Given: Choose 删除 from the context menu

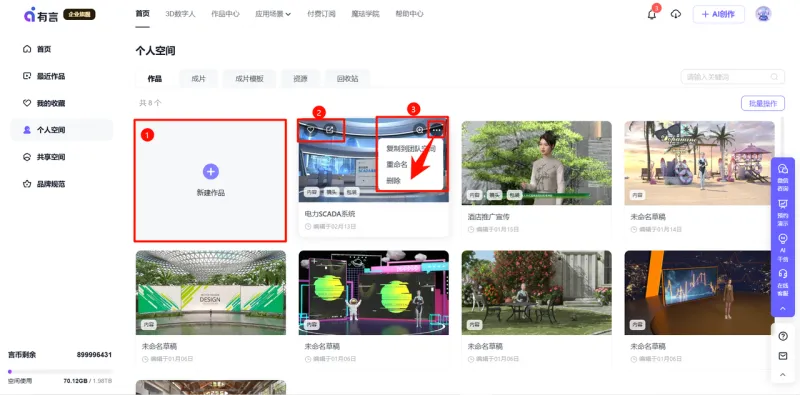Looking at the screenshot, I should (393, 181).
